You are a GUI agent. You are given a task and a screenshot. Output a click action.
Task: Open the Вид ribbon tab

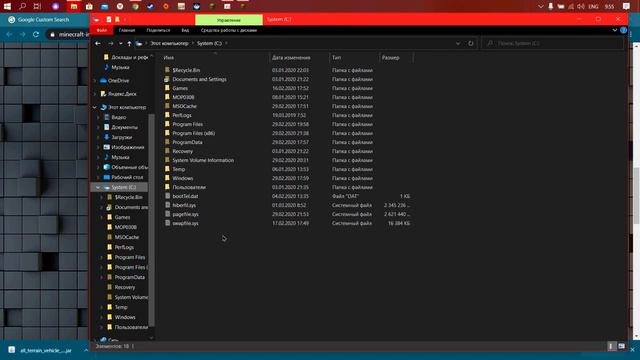point(185,30)
